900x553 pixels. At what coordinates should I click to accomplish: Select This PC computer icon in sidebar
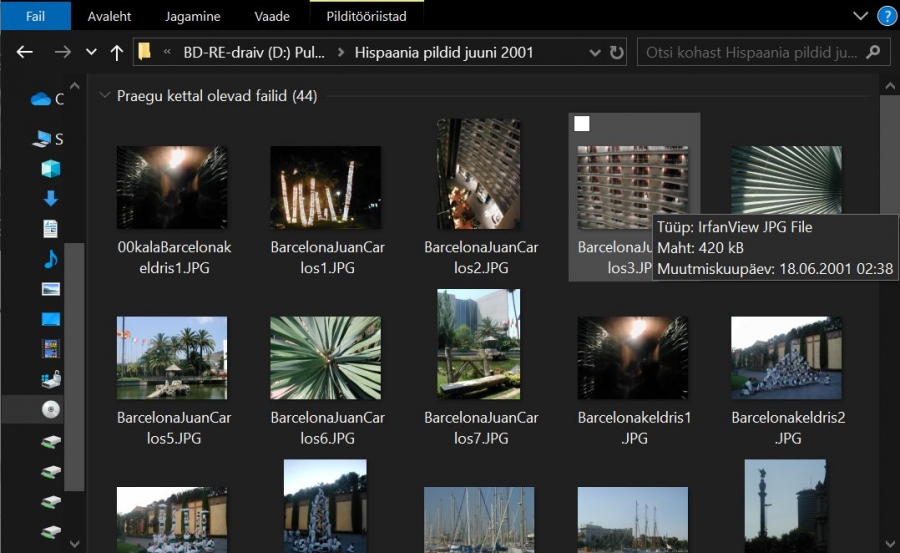click(41, 138)
